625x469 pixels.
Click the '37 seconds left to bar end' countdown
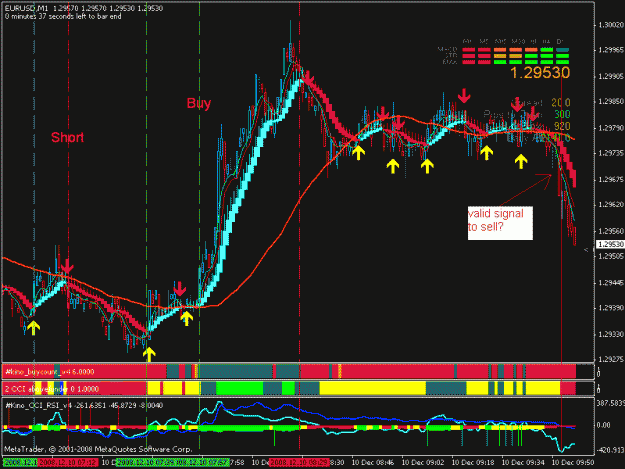(x=79, y=16)
